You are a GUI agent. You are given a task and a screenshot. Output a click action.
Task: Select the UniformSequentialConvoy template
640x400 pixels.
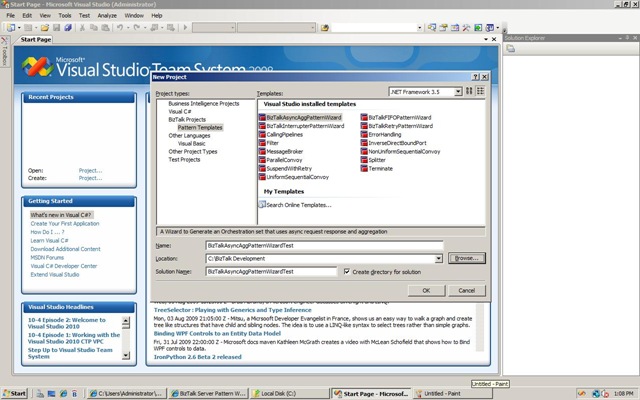click(294, 177)
